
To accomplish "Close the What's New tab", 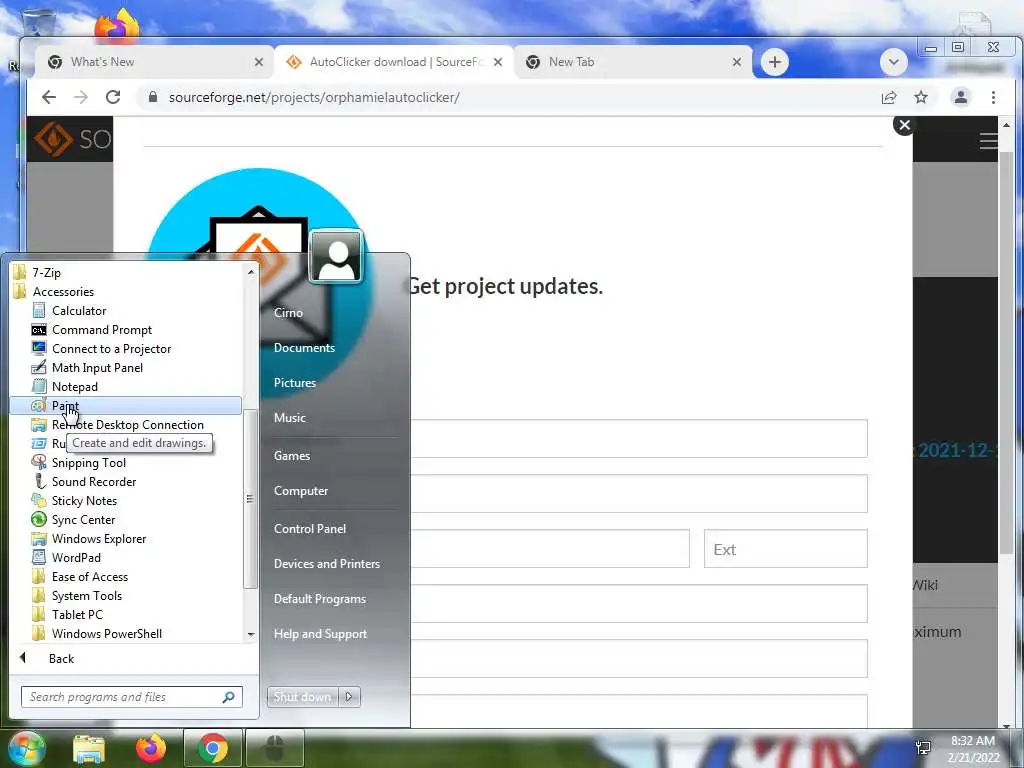I will (x=259, y=62).
